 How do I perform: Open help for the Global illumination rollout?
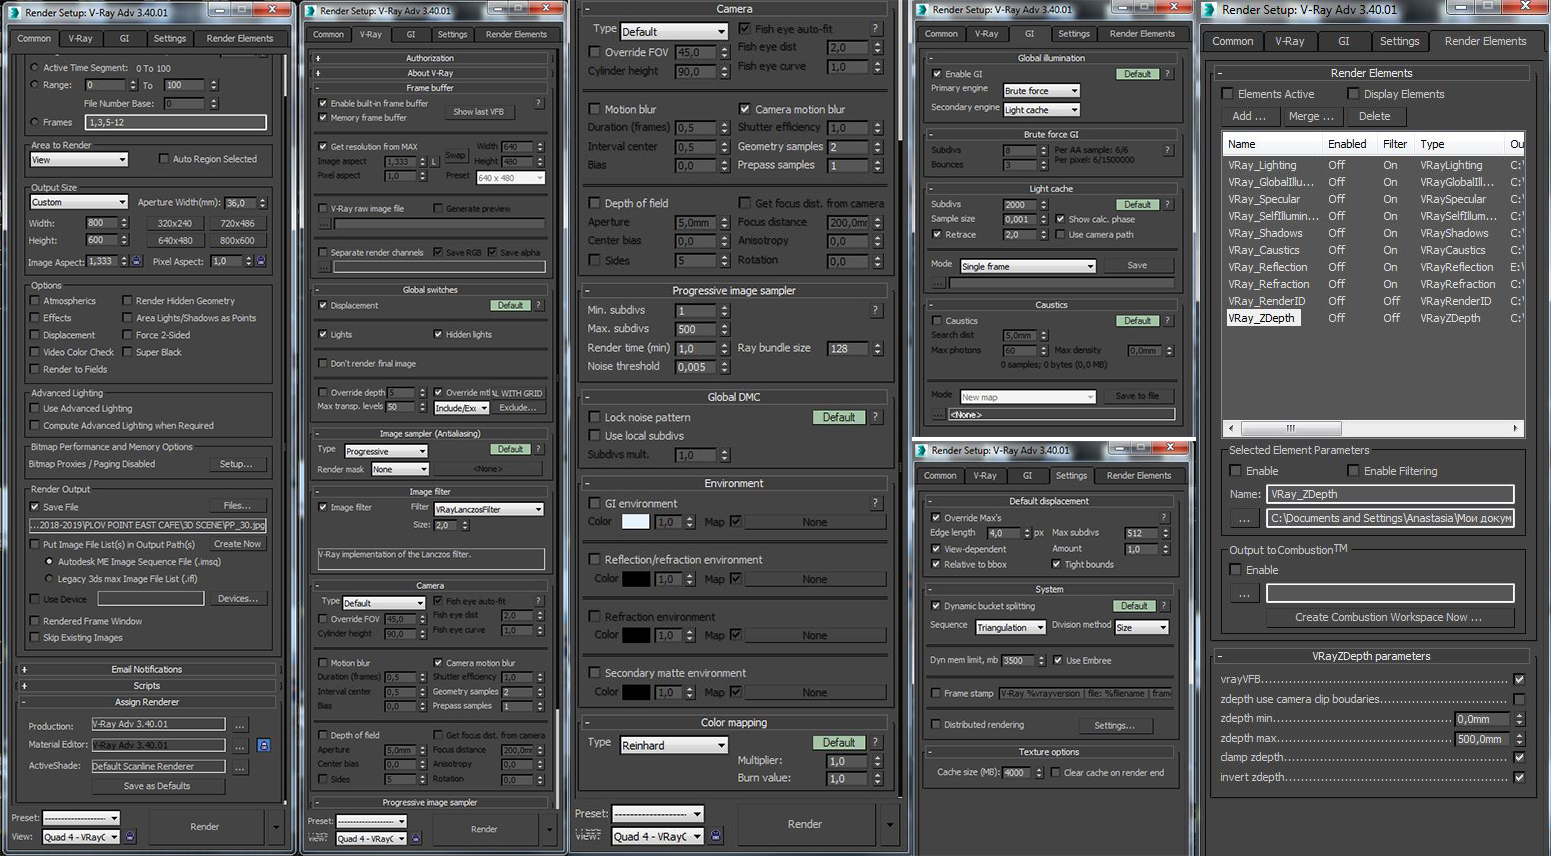pyautogui.click(x=1167, y=74)
